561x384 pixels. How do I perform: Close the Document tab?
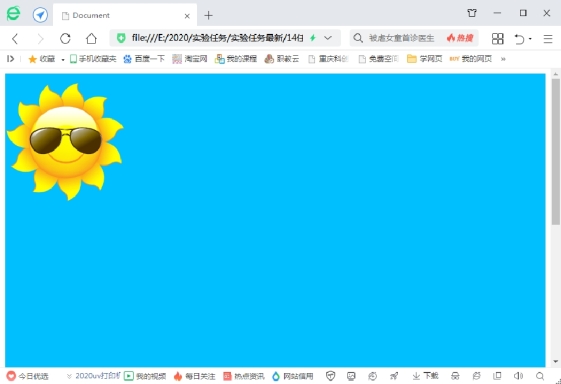pos(187,16)
